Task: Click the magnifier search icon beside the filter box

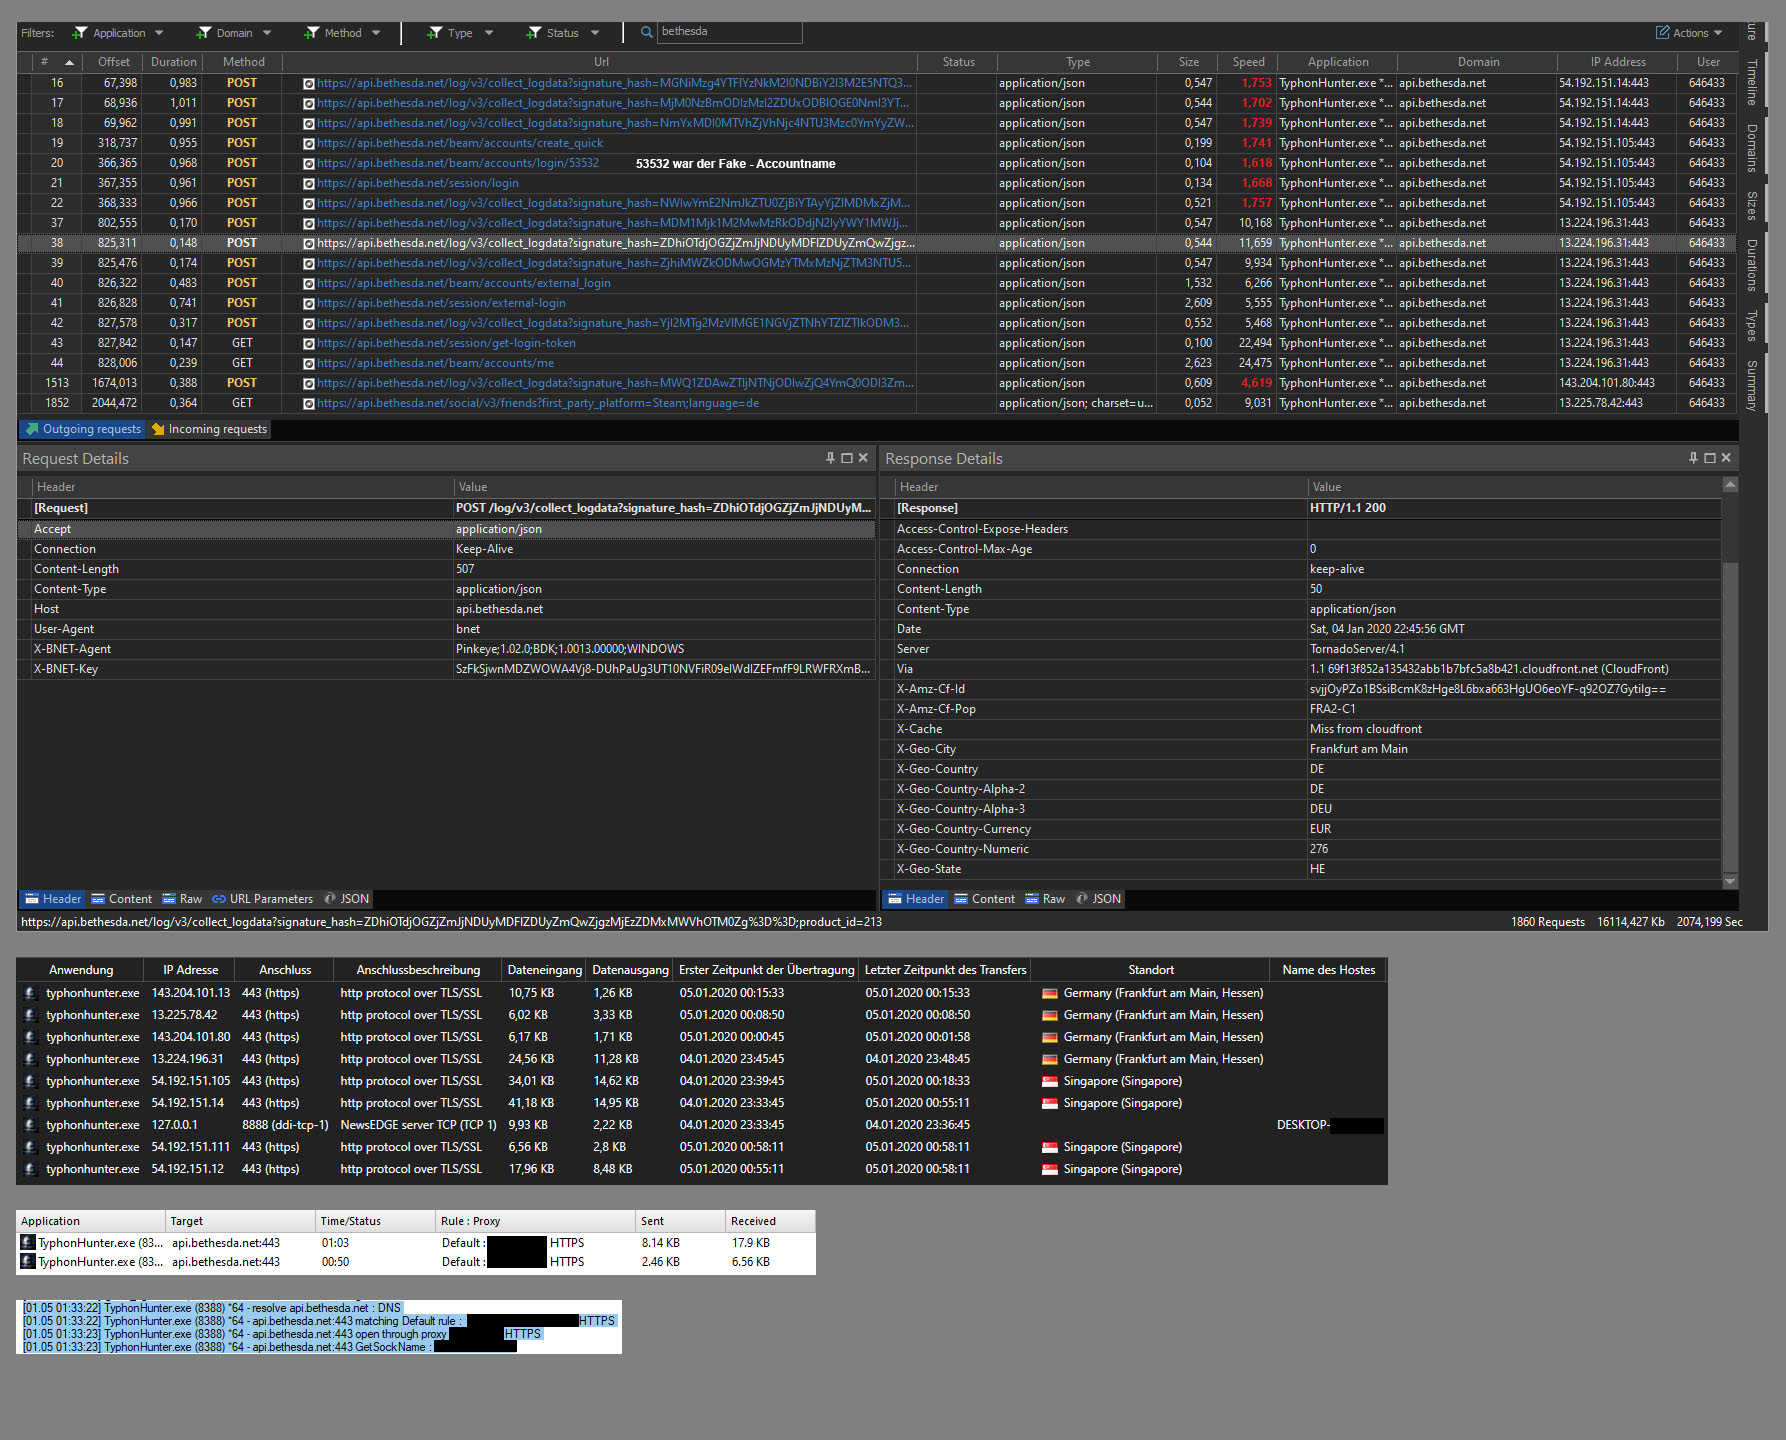Action: [647, 32]
